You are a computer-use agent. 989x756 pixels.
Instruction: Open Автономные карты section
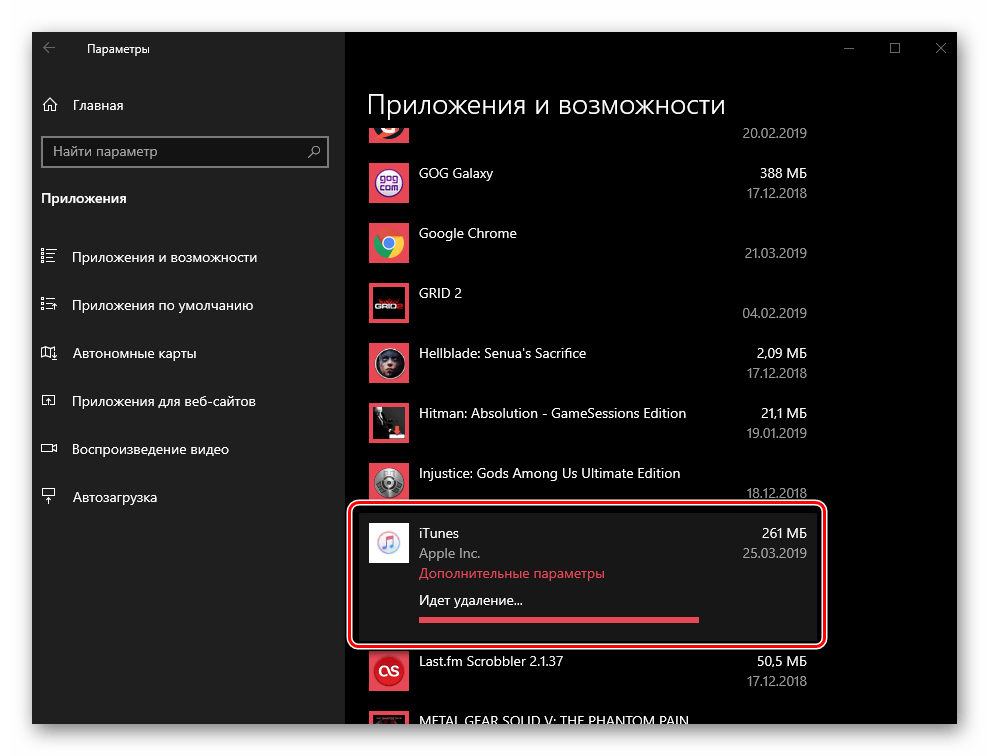134,353
